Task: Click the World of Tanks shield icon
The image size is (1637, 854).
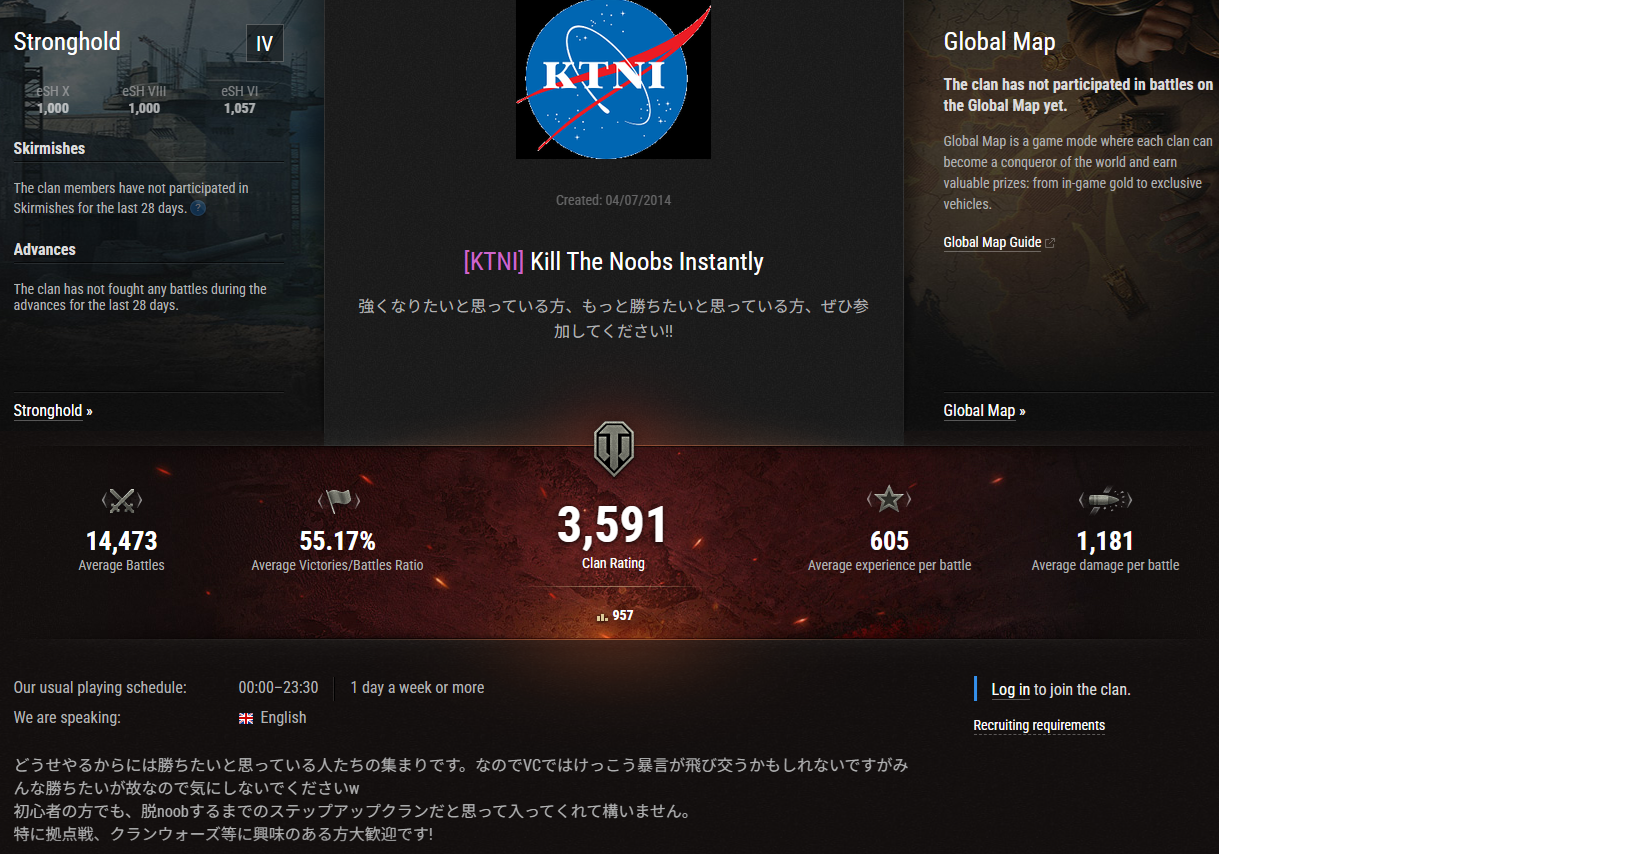Action: coord(613,447)
